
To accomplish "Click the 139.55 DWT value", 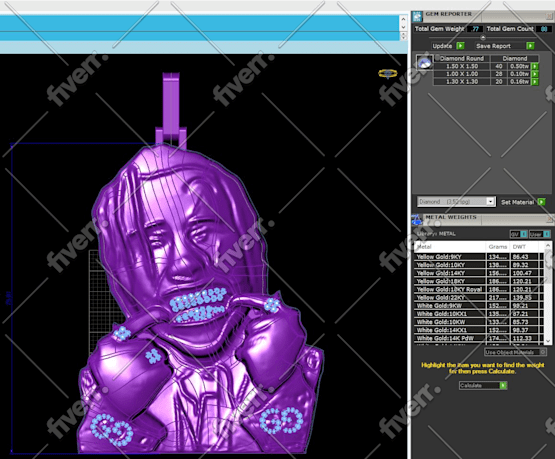I will coord(522,298).
